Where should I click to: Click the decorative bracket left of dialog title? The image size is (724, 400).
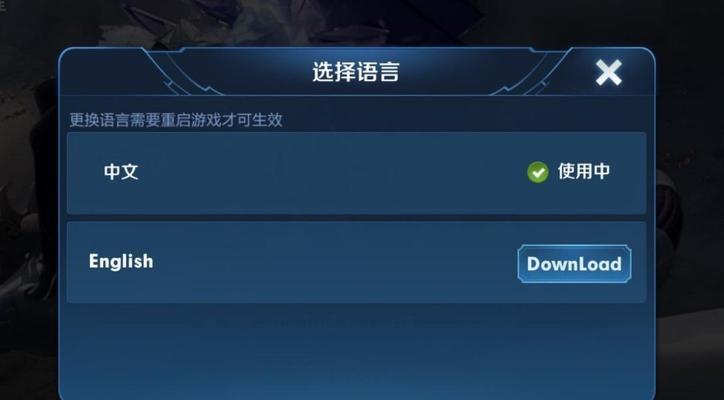pos(185,72)
